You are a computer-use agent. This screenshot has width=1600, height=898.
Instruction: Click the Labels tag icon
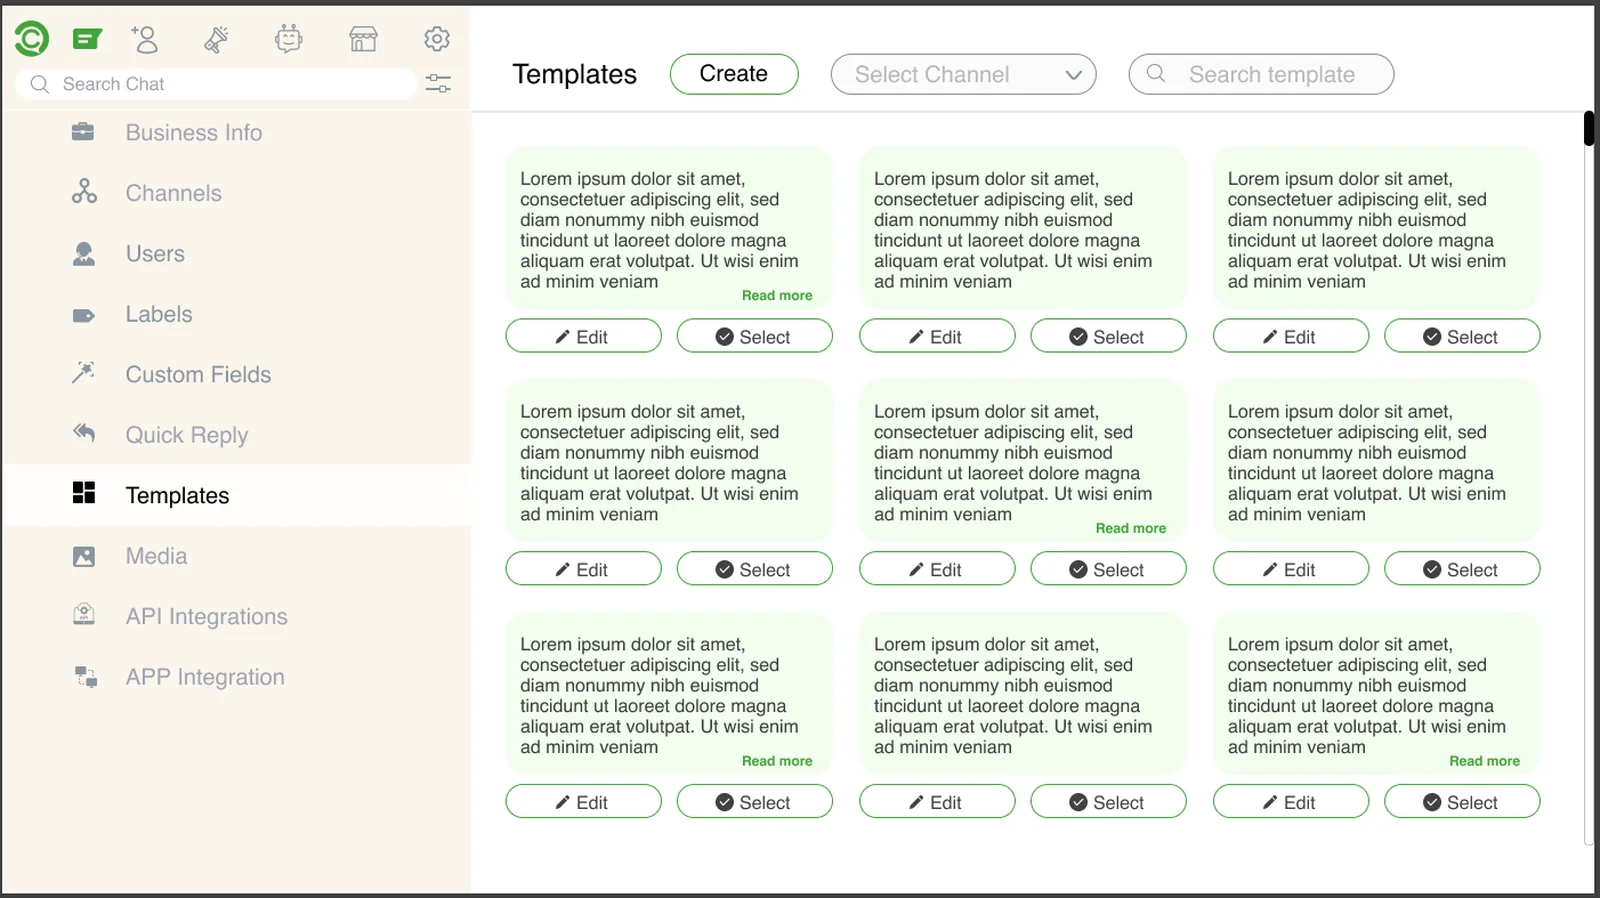[84, 316]
